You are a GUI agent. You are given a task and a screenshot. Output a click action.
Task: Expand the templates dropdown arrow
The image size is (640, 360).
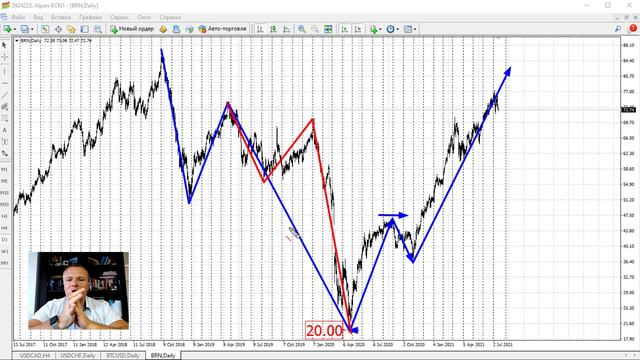pyautogui.click(x=415, y=29)
